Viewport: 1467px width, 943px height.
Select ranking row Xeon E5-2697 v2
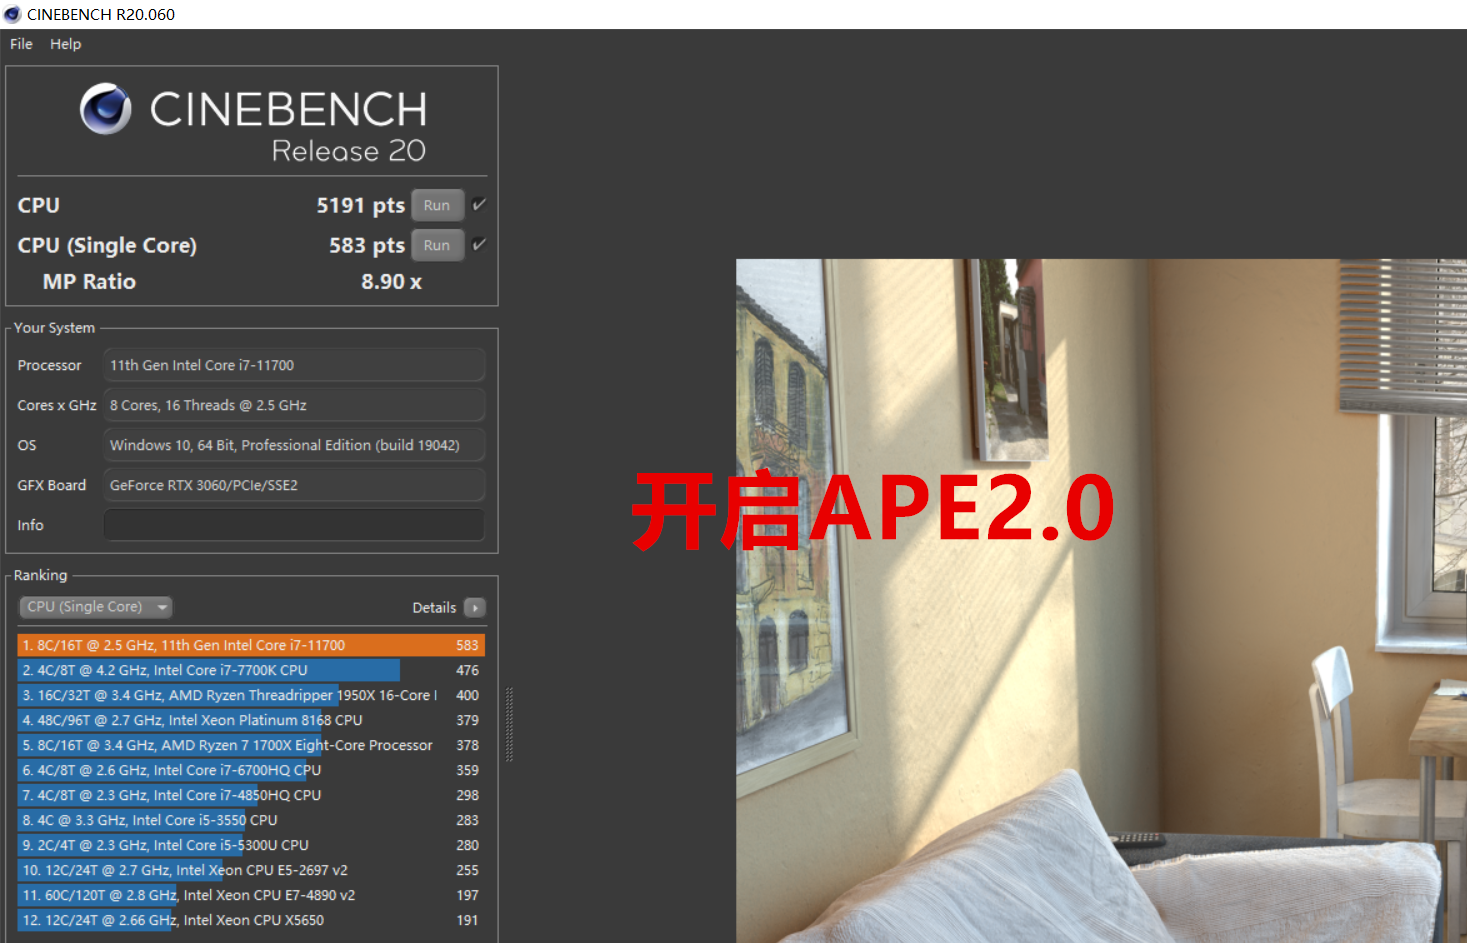pyautogui.click(x=251, y=870)
